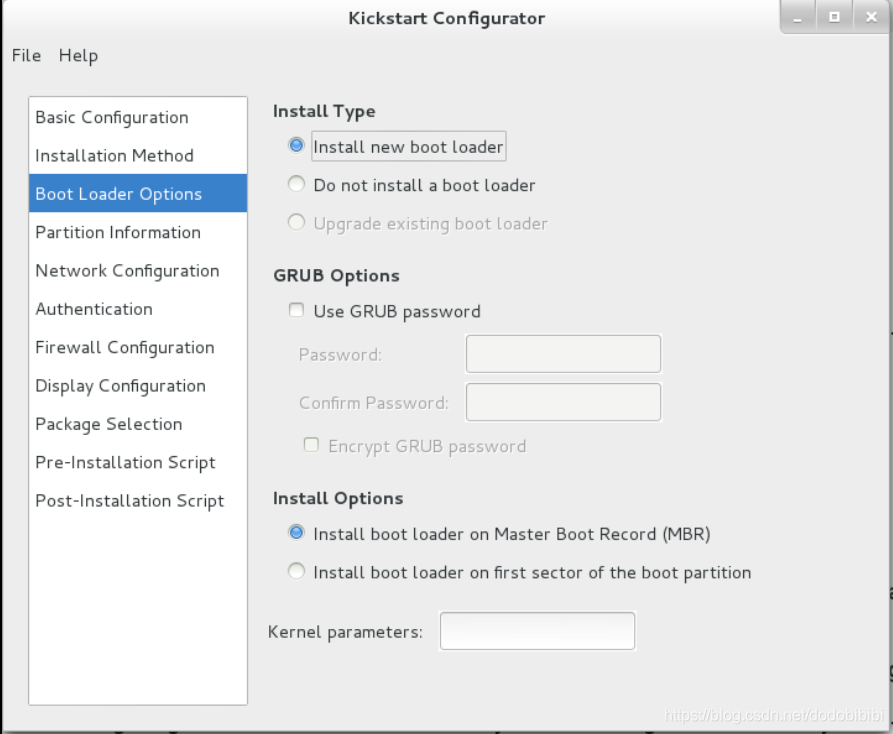Open Display Configuration

pyautogui.click(x=138, y=386)
